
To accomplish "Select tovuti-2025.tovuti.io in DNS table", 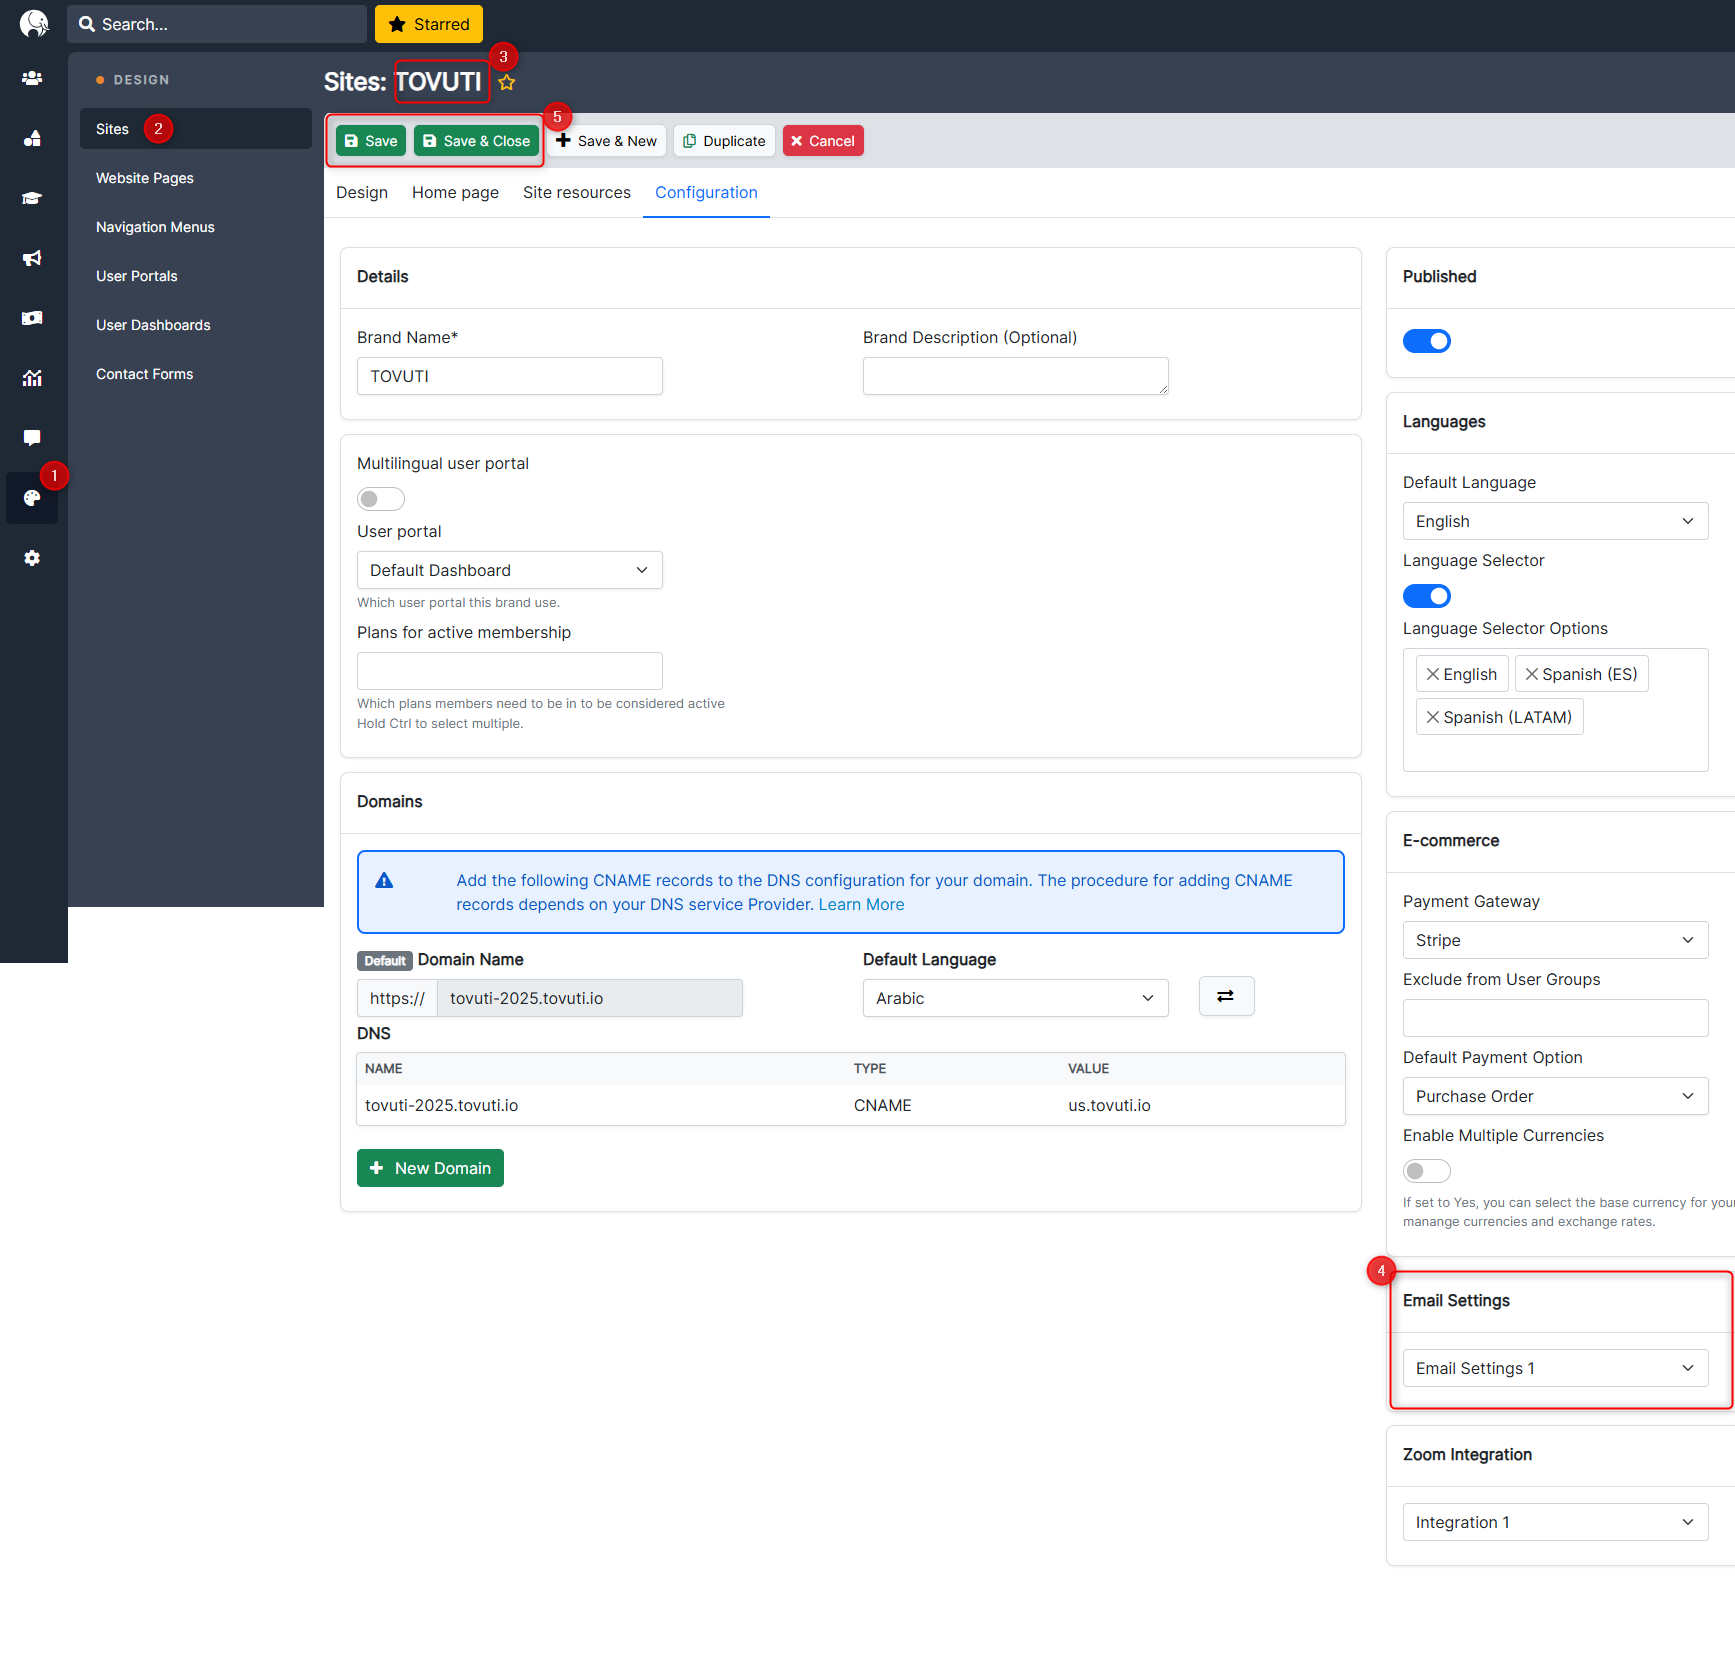I will [x=441, y=1105].
